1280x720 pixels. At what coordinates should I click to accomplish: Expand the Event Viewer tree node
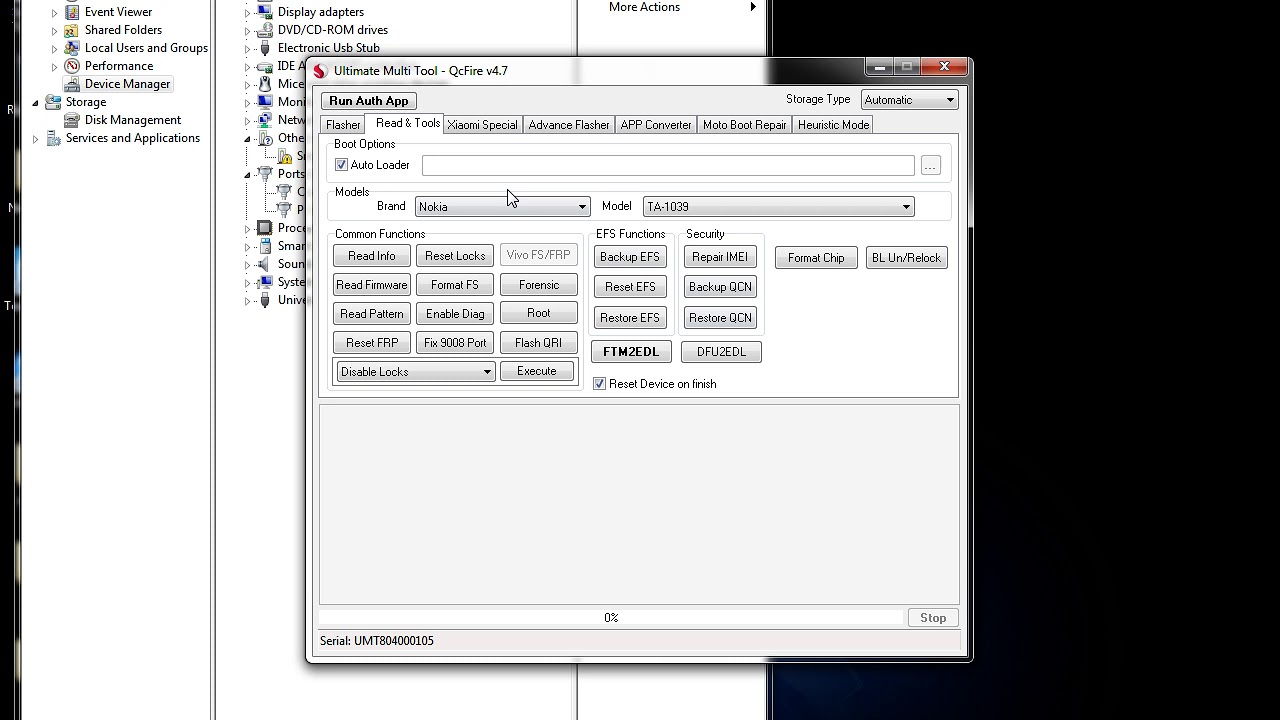[54, 12]
